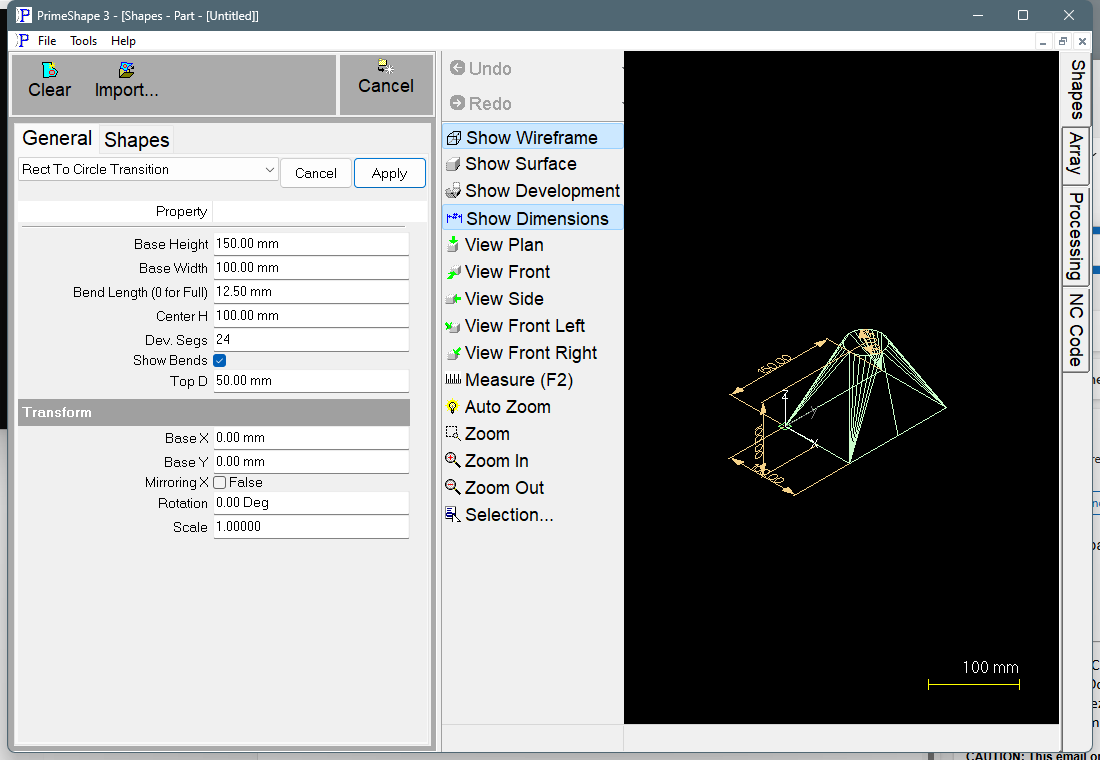This screenshot has height=760, width=1100.
Task: Select the vertical Shapes side tab
Action: coord(1076,90)
